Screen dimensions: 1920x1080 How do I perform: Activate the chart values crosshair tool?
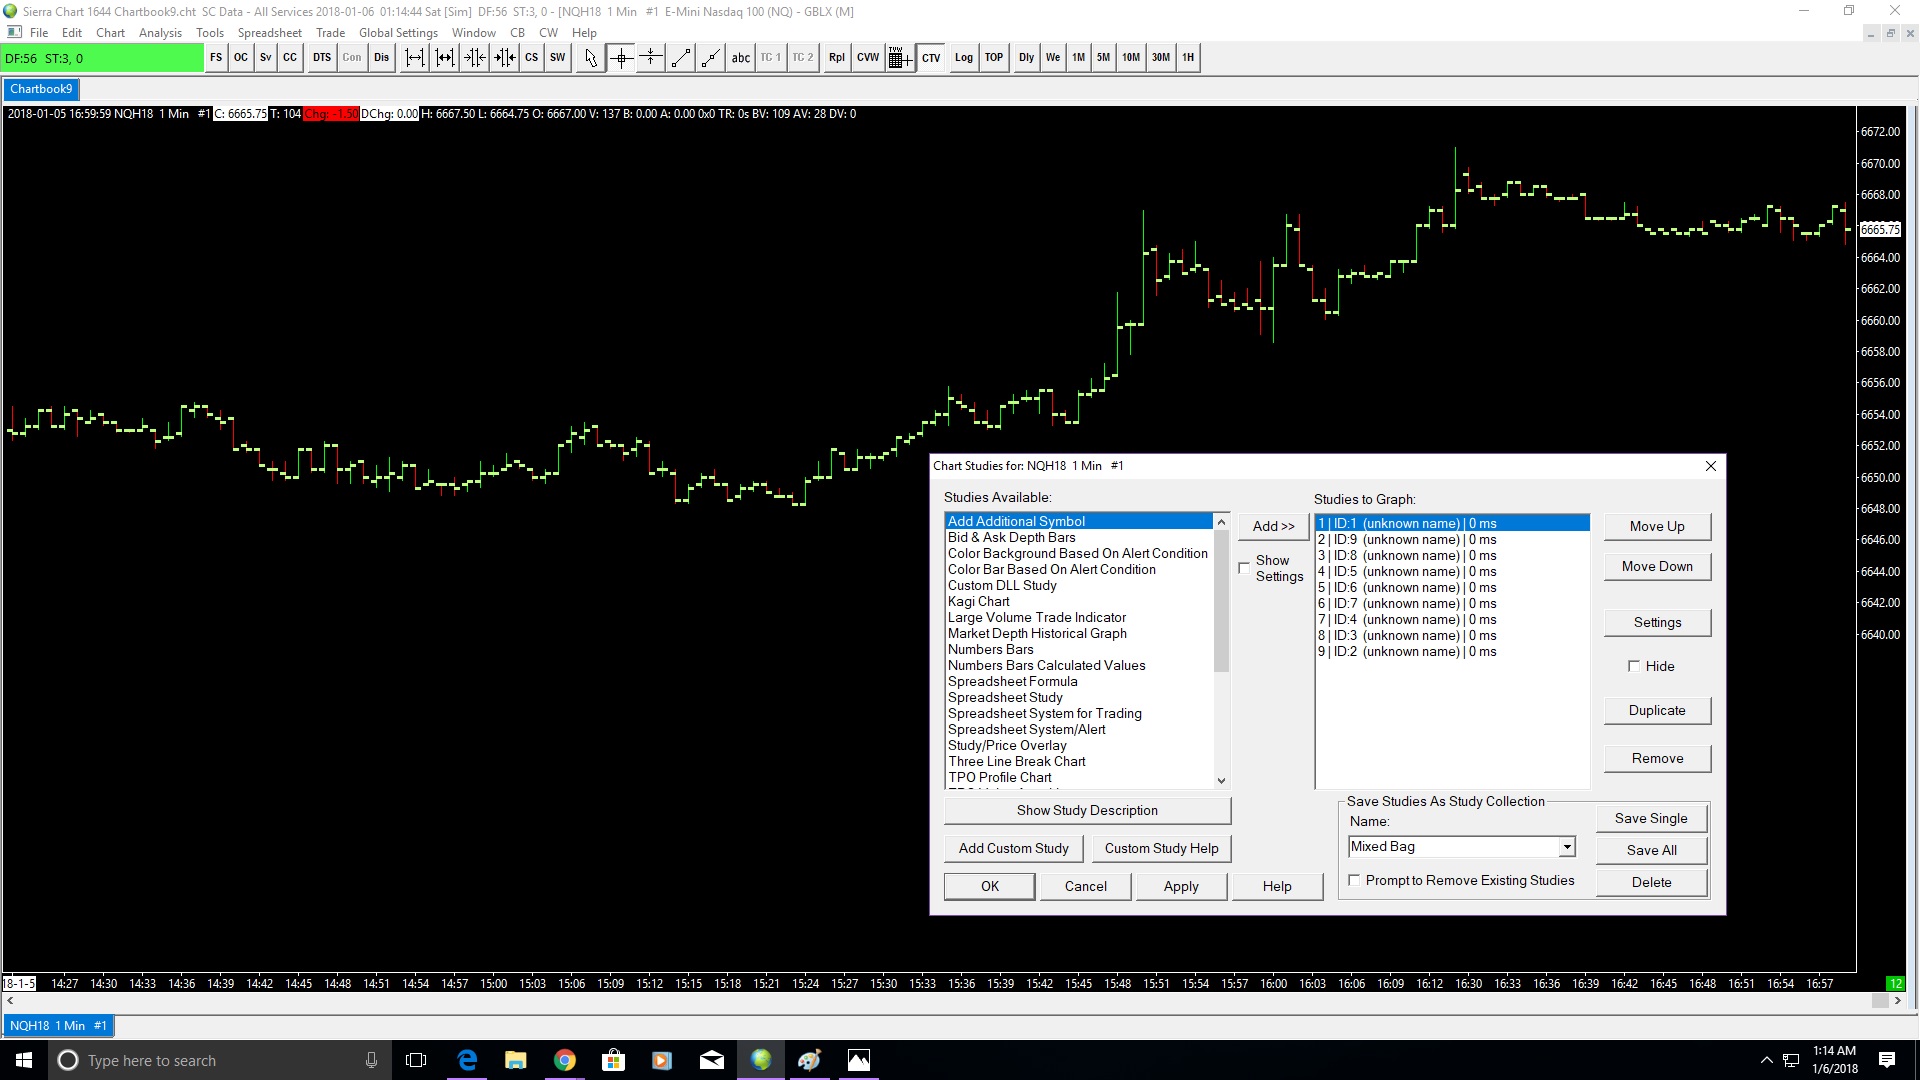pyautogui.click(x=621, y=58)
